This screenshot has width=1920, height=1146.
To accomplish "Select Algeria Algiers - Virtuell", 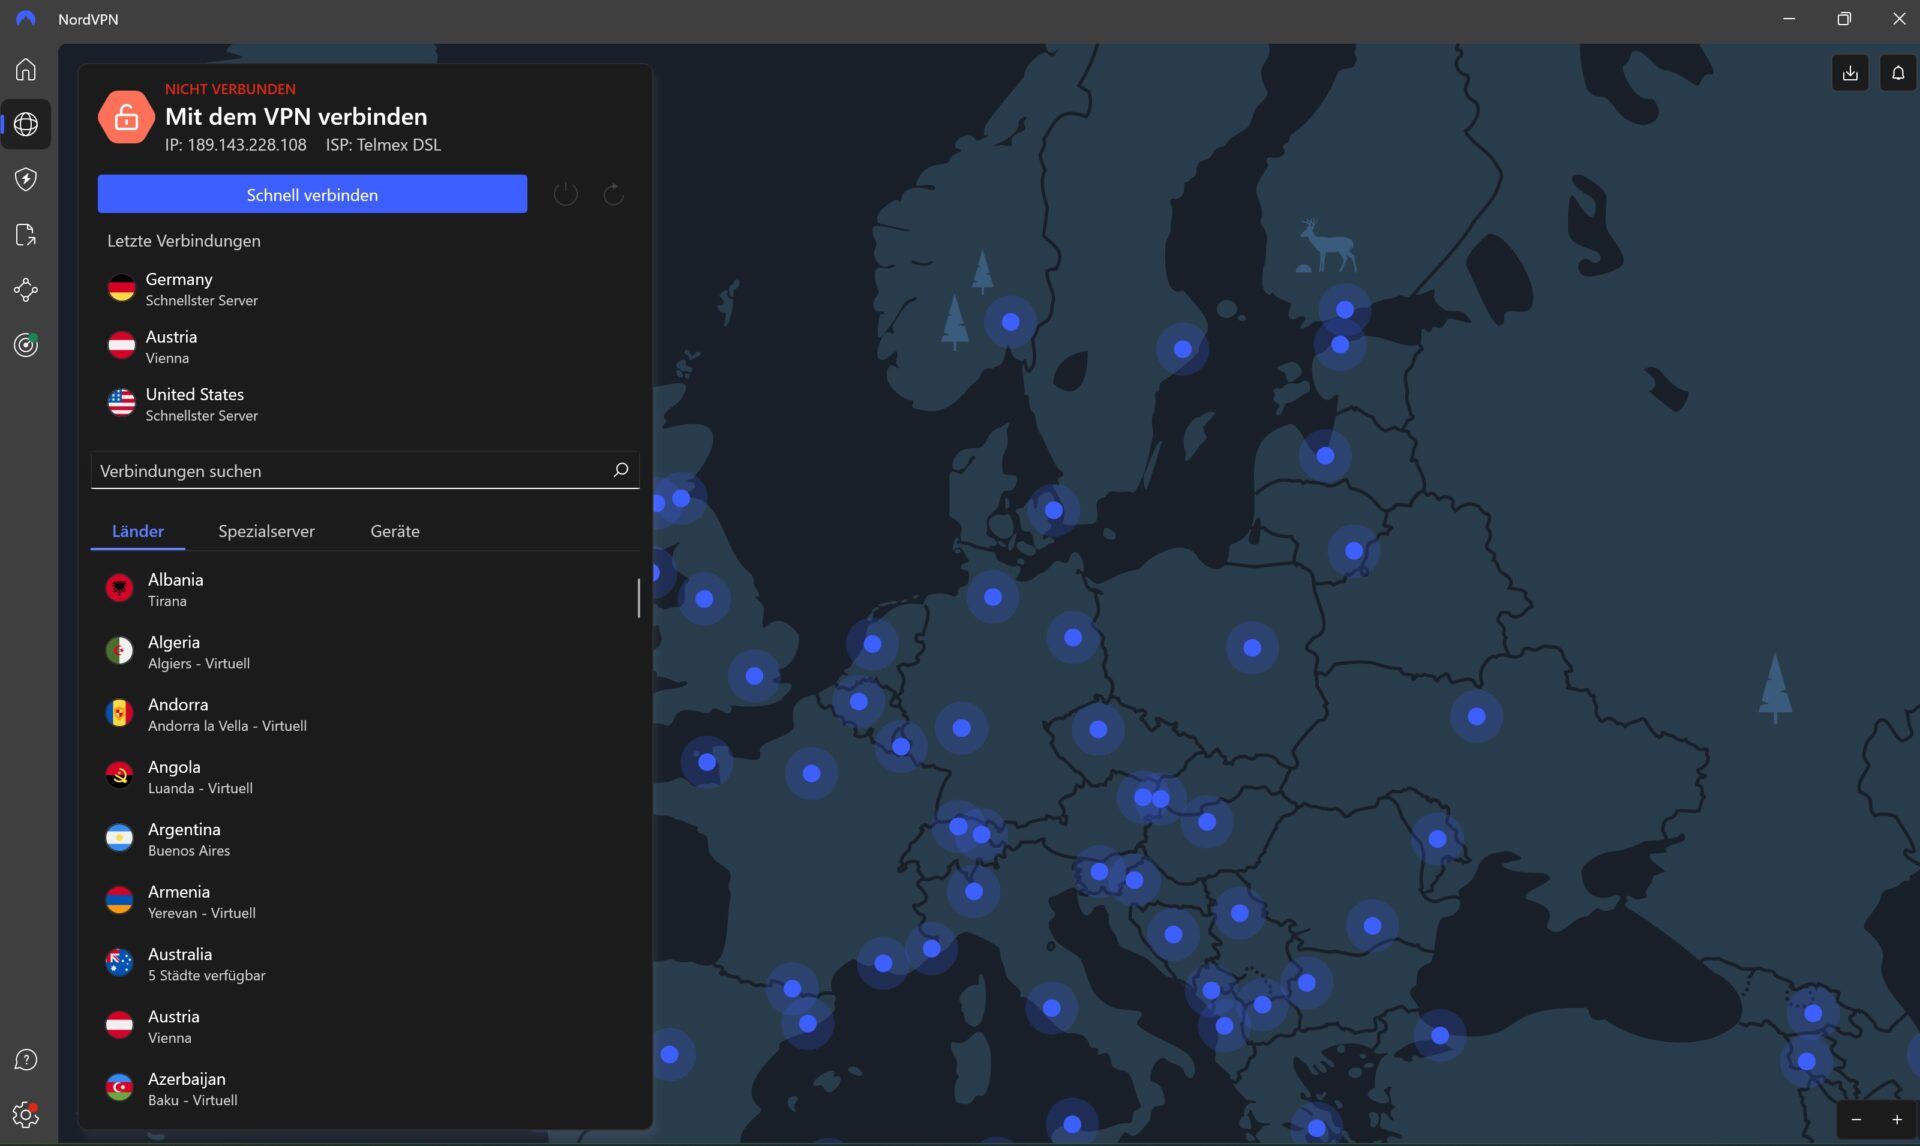I will (x=365, y=652).
